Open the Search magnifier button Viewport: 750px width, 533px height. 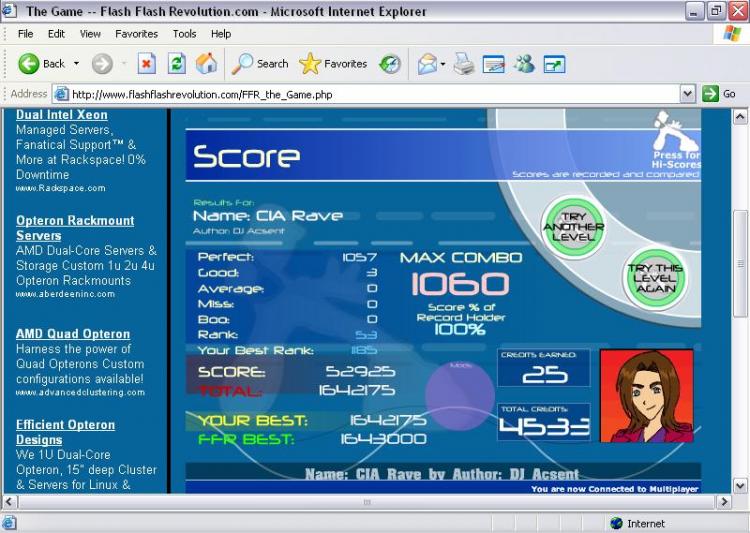click(x=260, y=64)
